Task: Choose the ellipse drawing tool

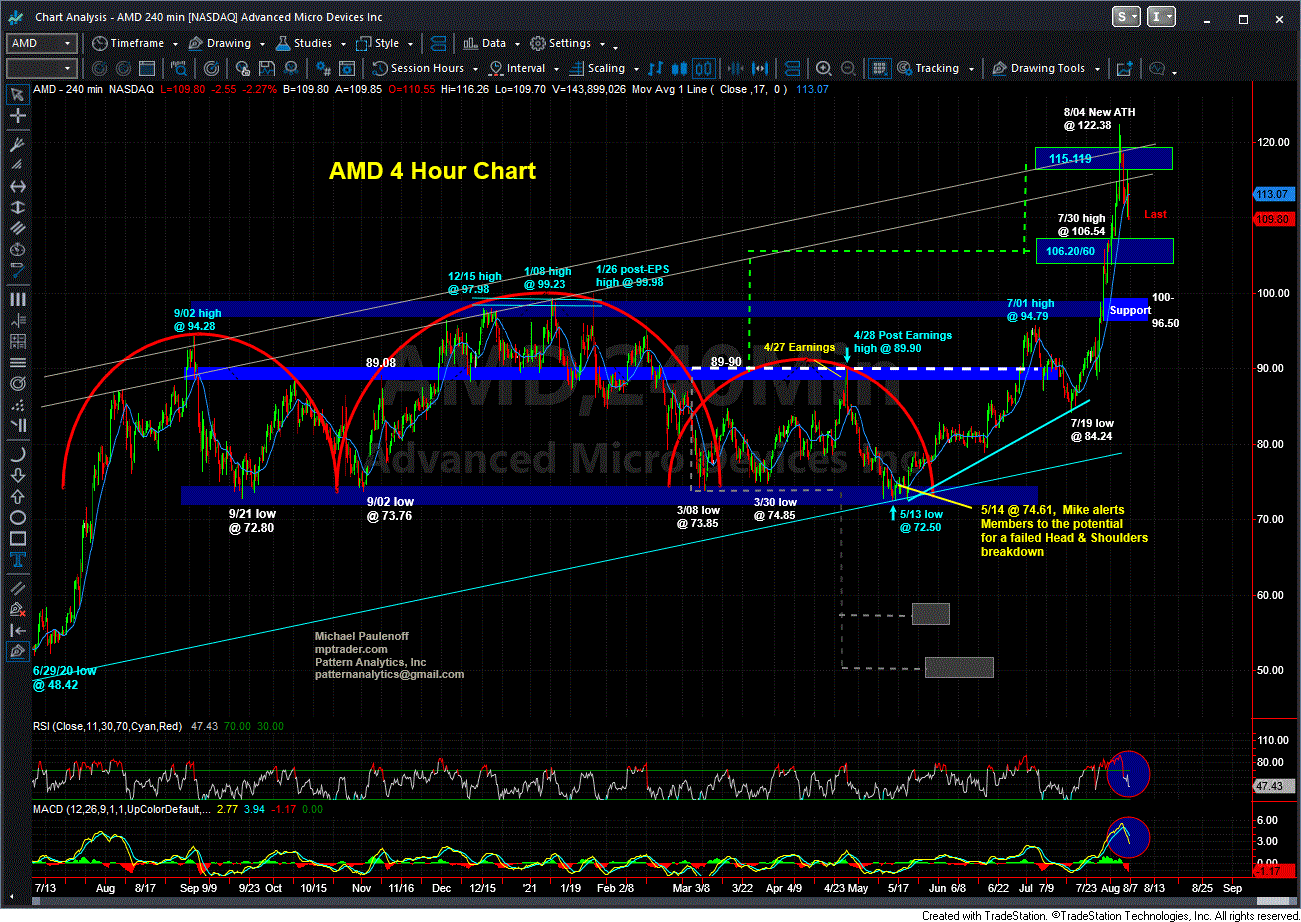Action: click(17, 518)
